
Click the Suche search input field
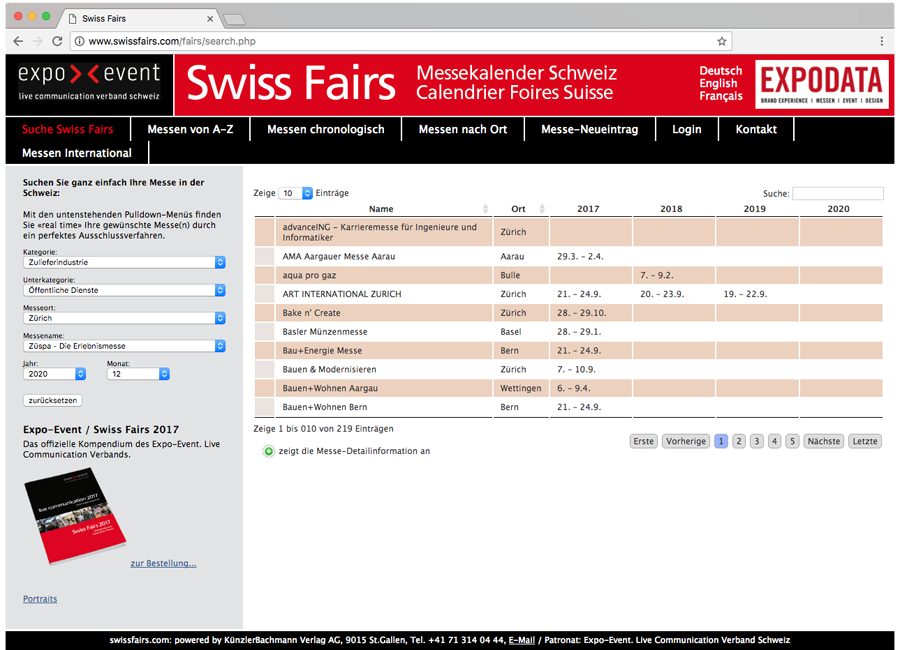838,194
